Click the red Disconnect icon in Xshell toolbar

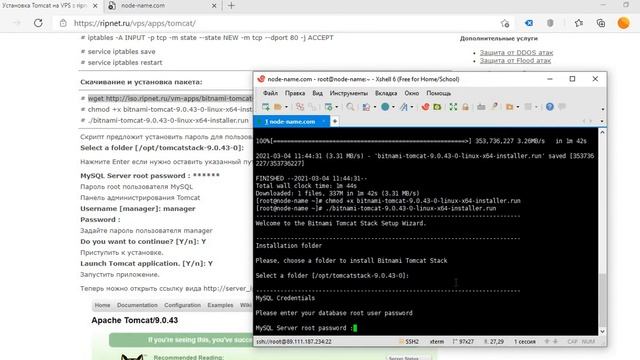tap(300, 107)
